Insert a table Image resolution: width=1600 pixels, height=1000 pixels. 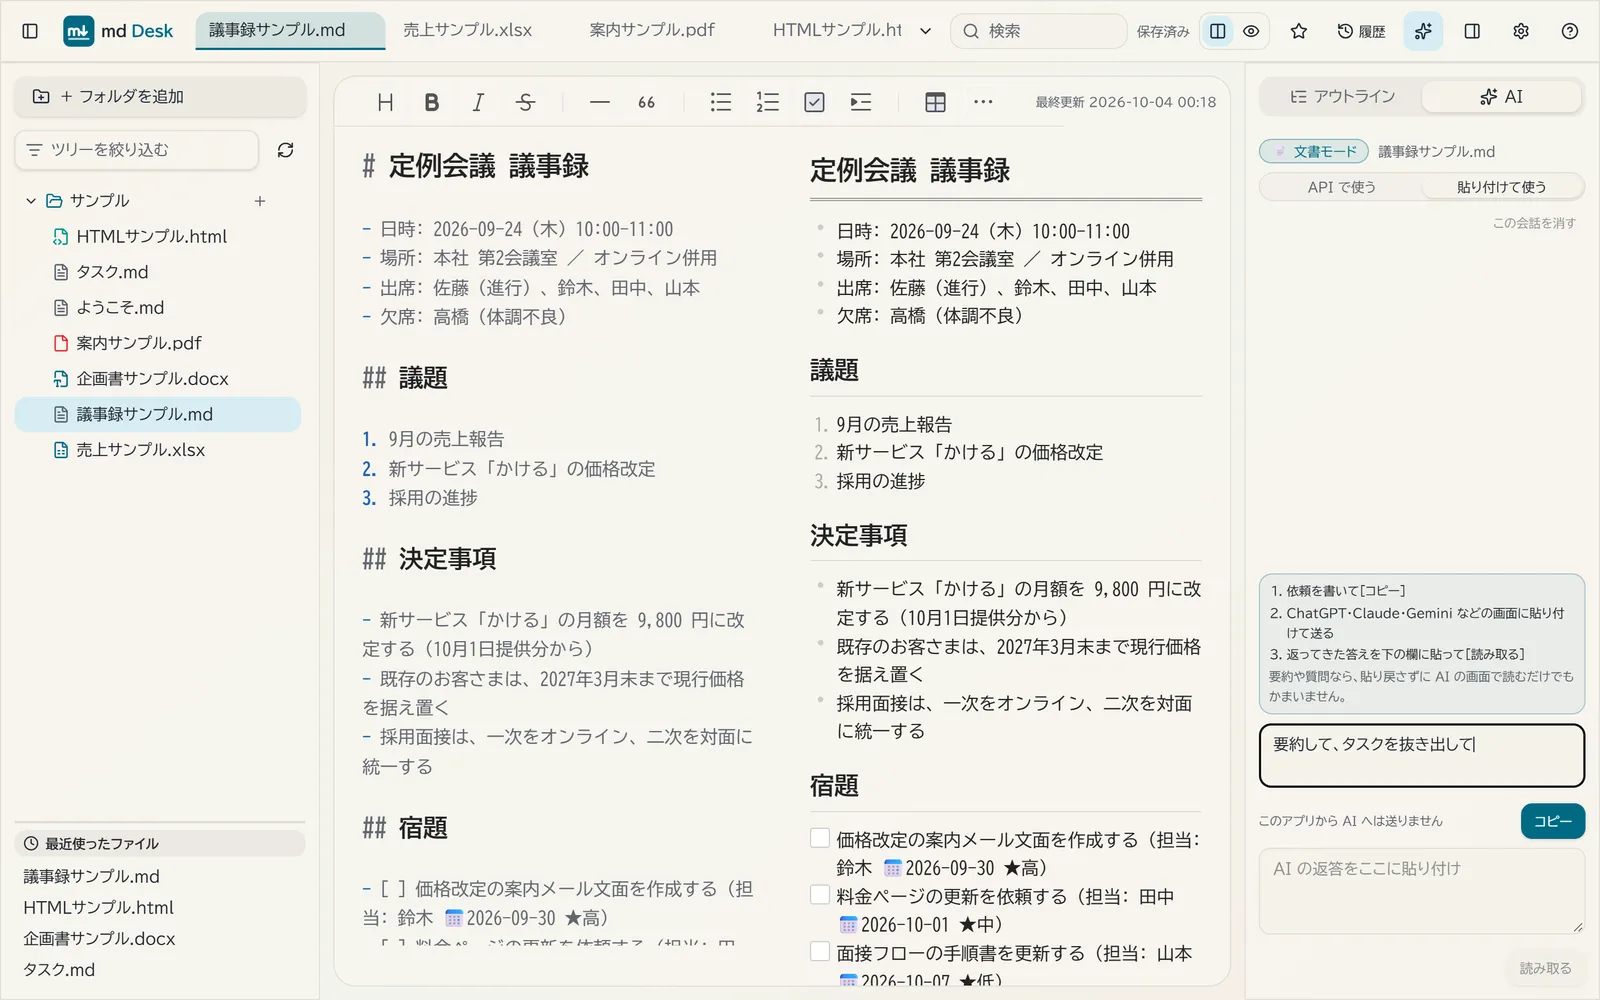point(935,102)
